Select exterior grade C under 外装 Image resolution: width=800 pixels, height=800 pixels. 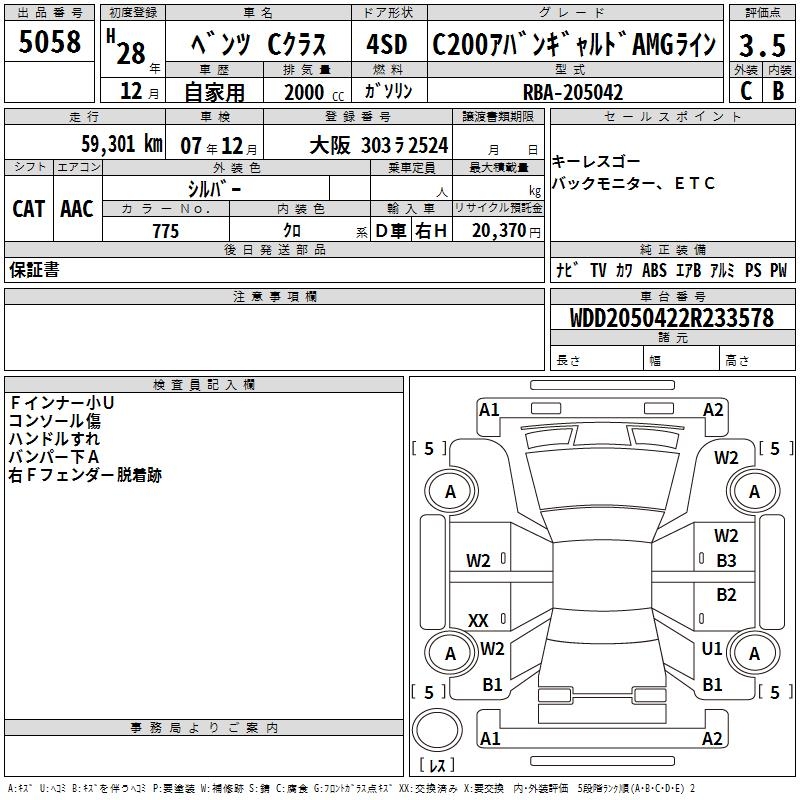(746, 91)
